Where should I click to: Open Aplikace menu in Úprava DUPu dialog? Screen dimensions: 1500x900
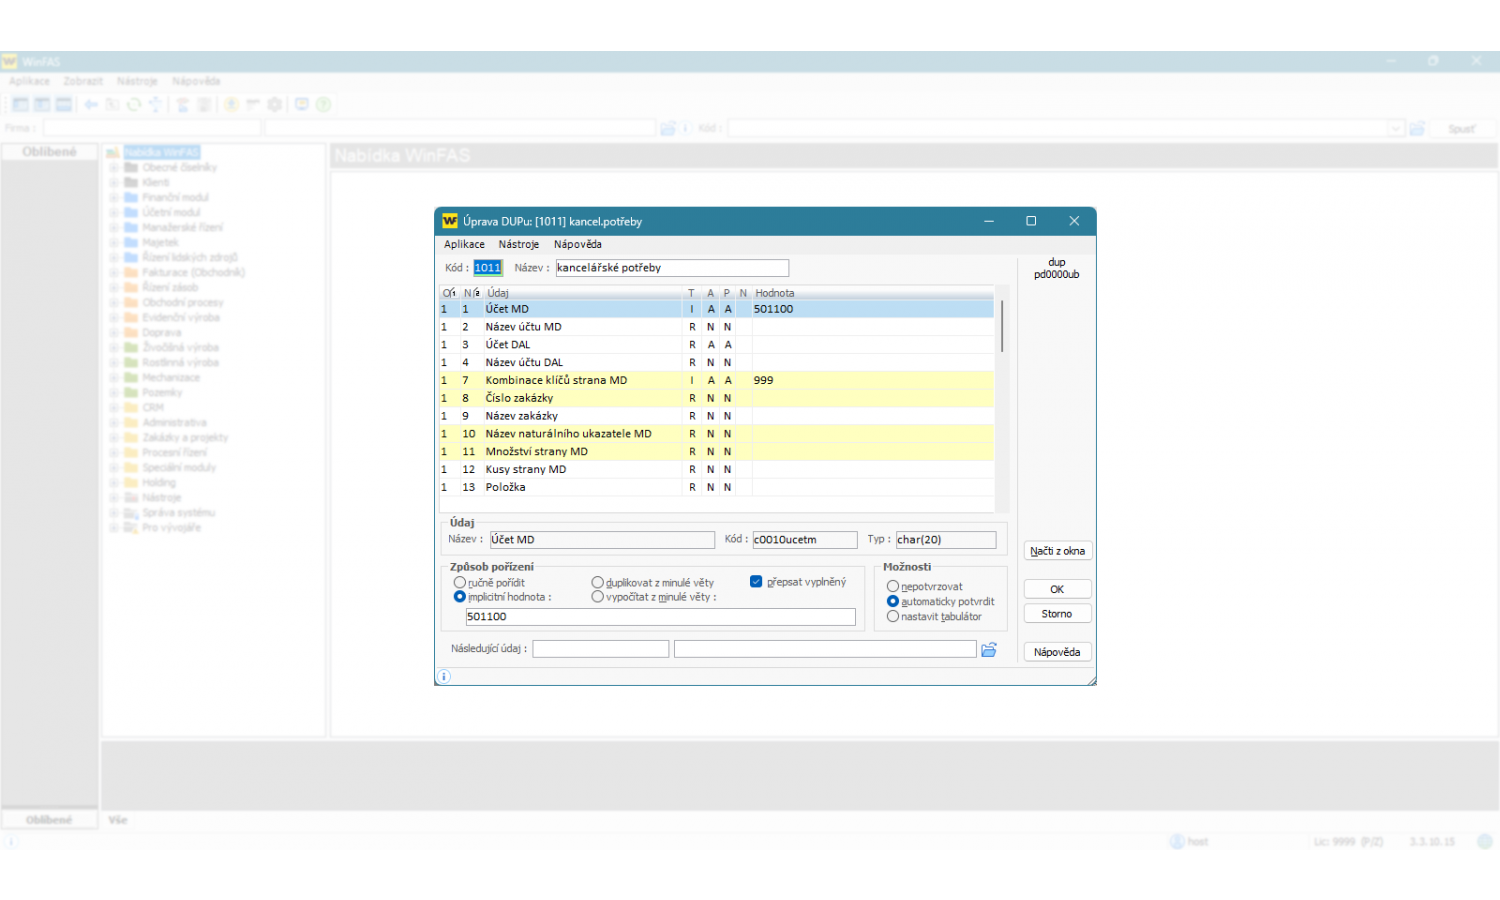pos(464,244)
